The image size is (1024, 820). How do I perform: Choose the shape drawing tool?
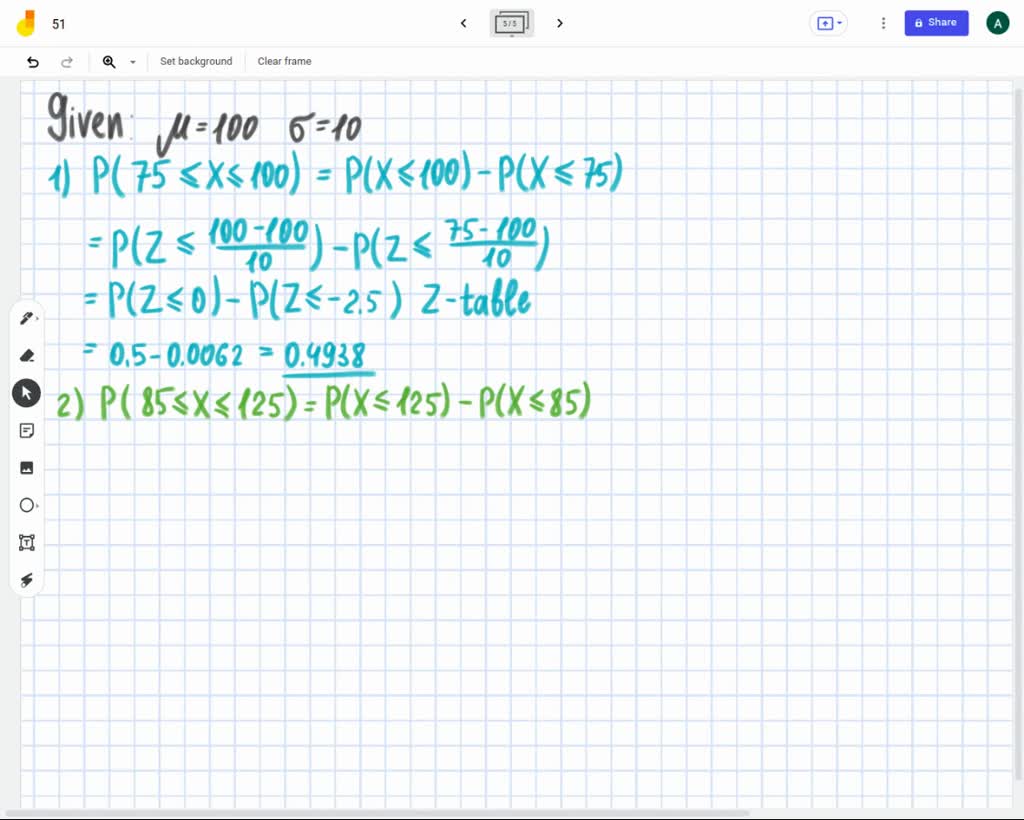coord(27,505)
